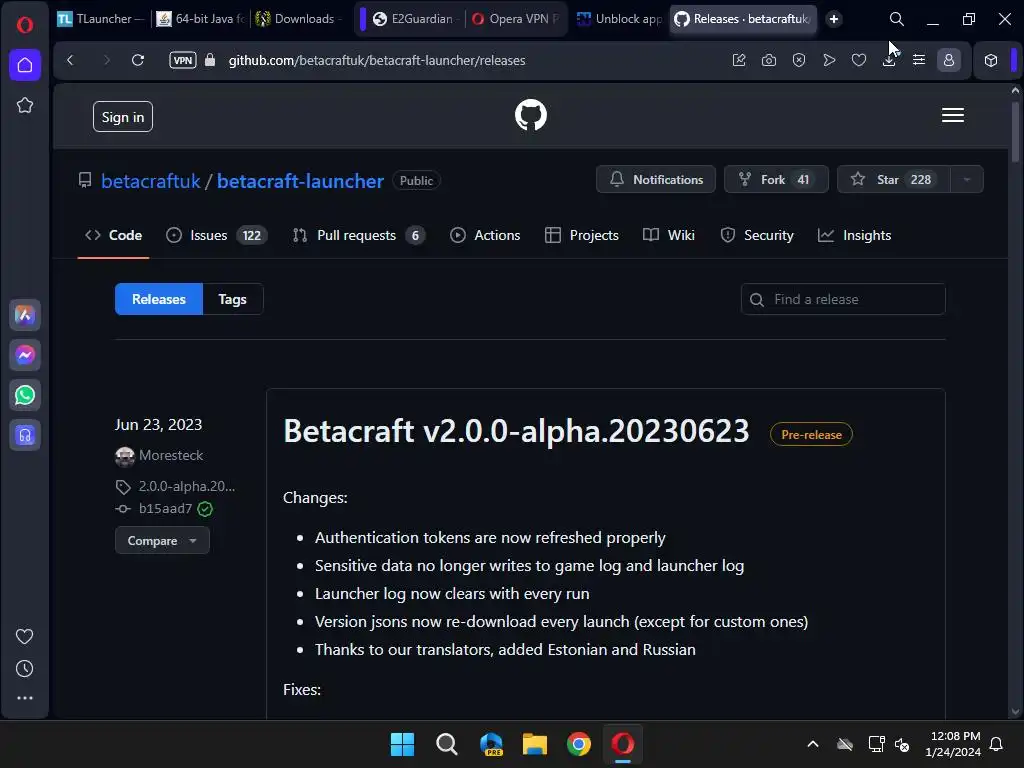This screenshot has height=768, width=1024.
Task: Open sidebar setup three-dots icon
Action: pyautogui.click(x=25, y=698)
